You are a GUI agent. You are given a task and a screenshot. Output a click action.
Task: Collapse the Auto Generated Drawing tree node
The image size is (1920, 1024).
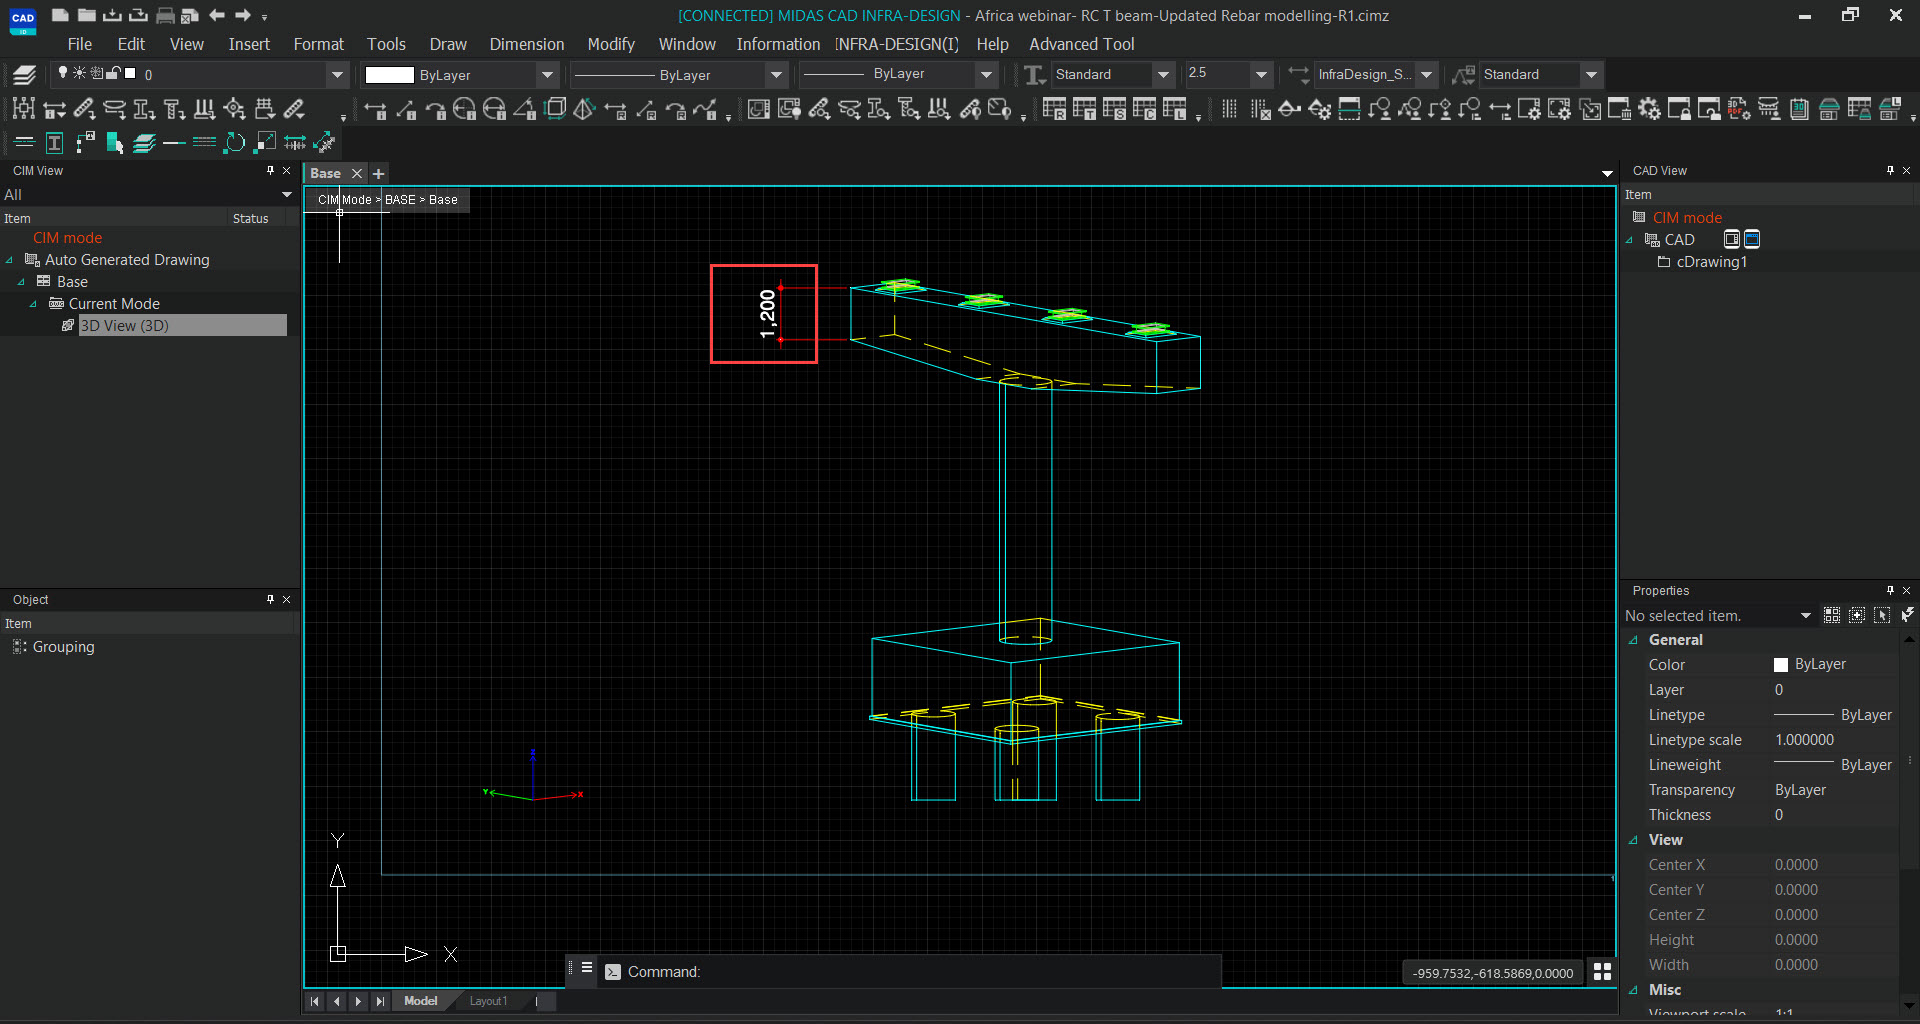9,260
